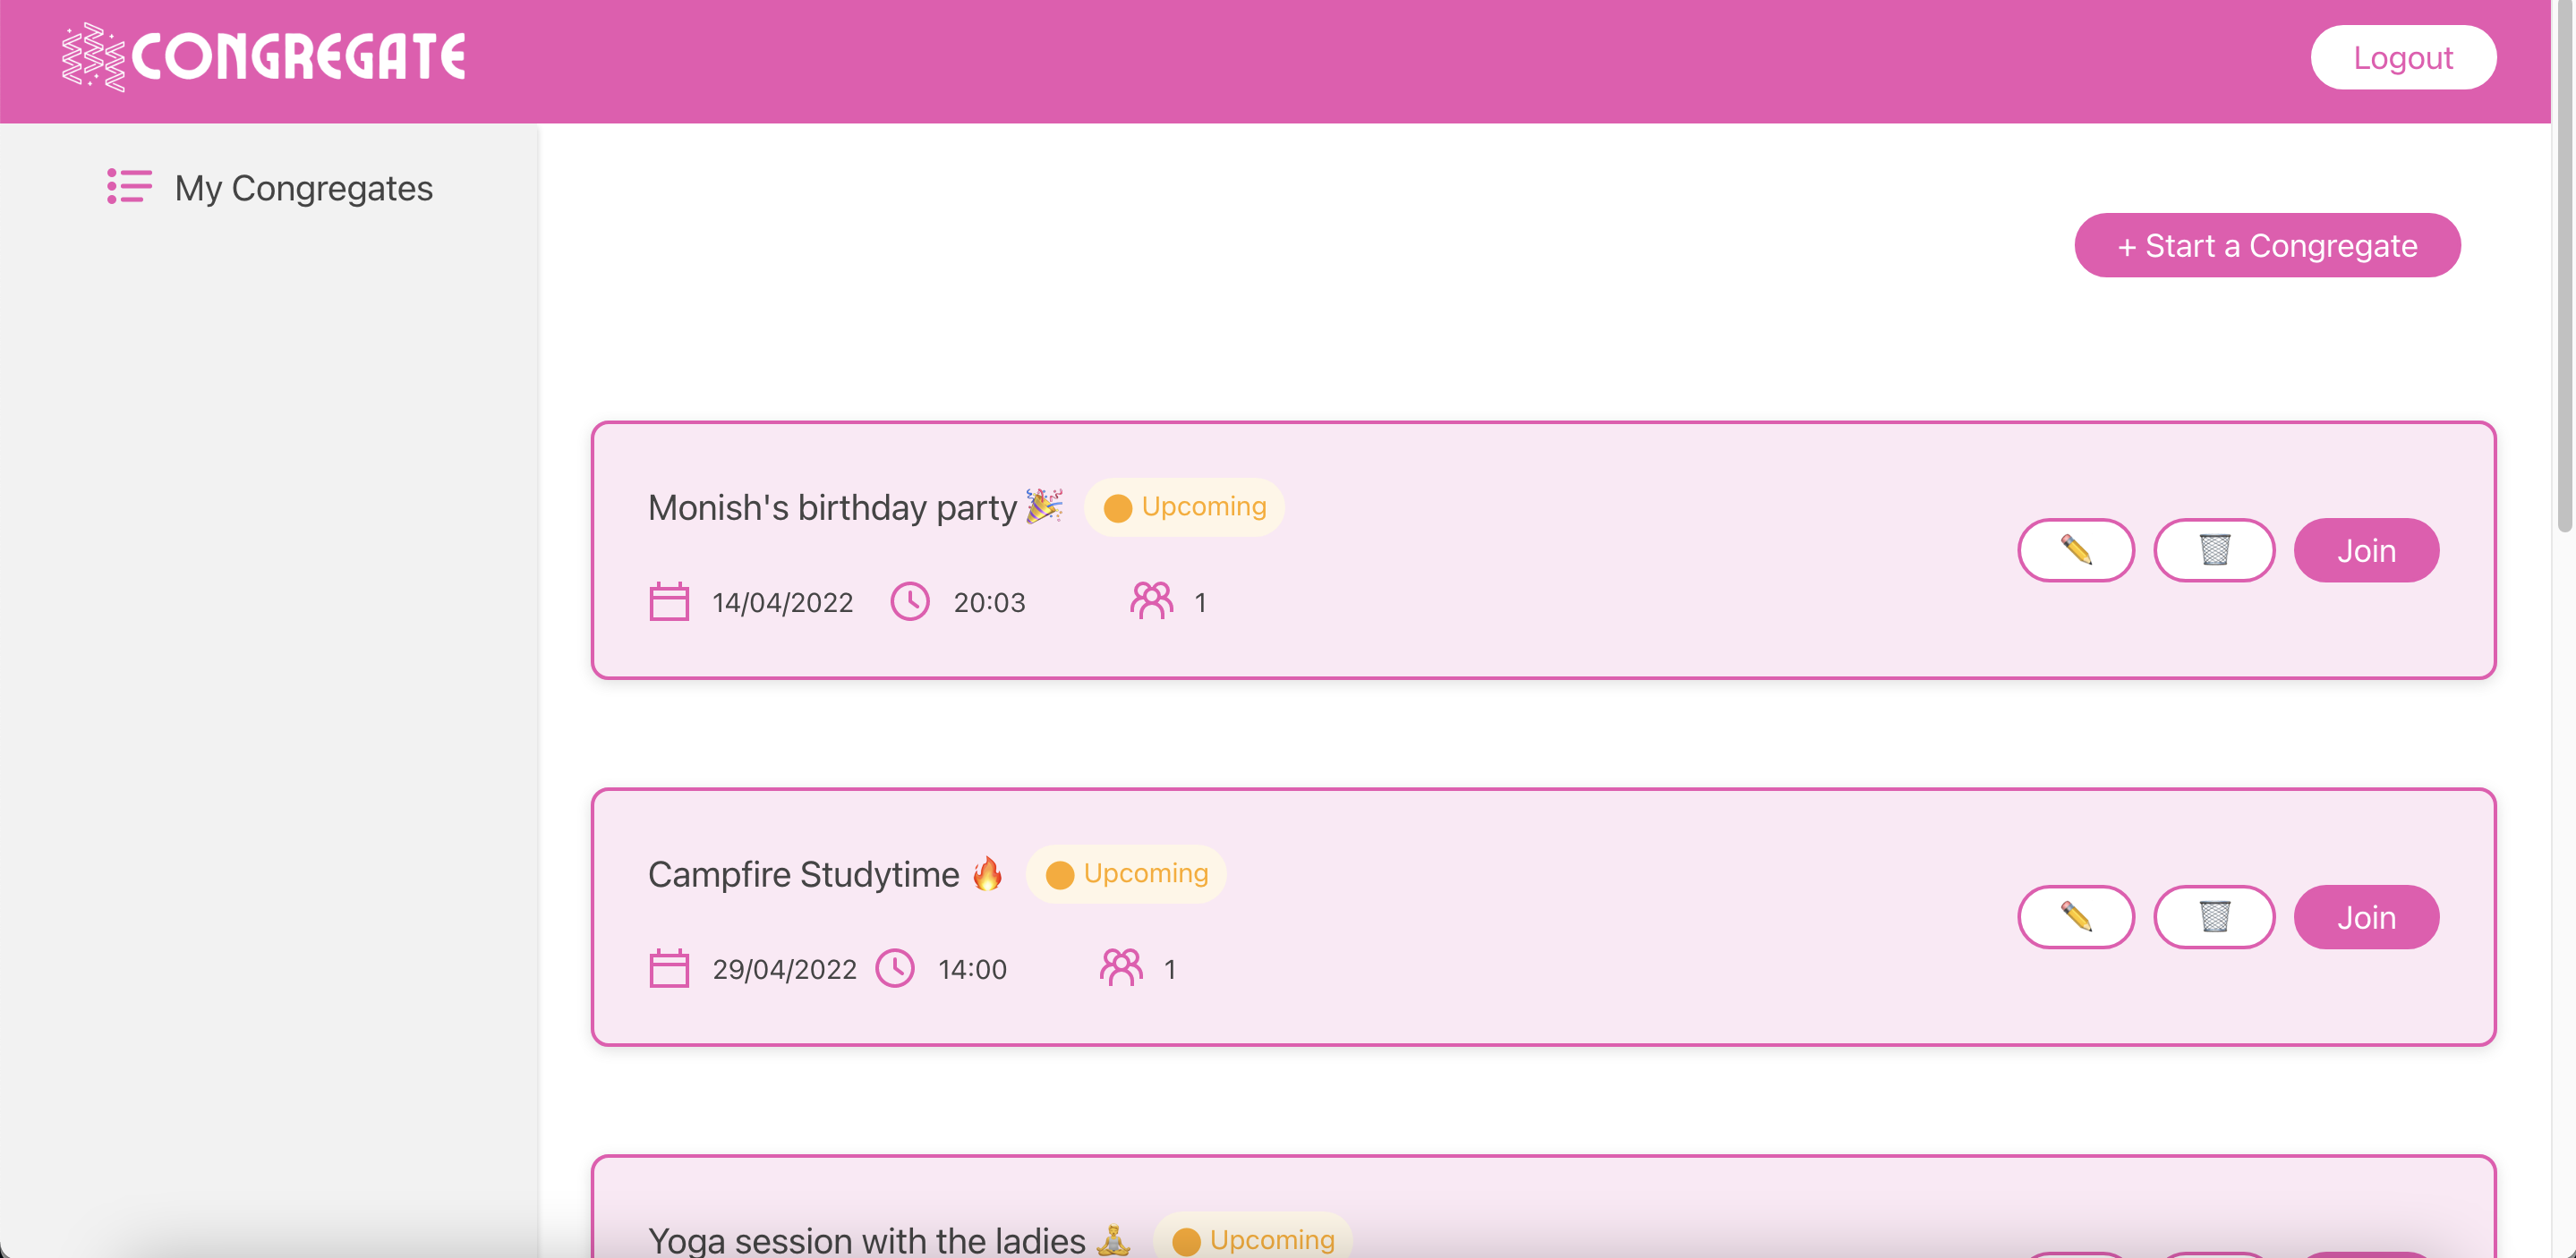Image resolution: width=2576 pixels, height=1258 pixels.
Task: Click the list icon beside My Congregates
Action: coord(129,187)
